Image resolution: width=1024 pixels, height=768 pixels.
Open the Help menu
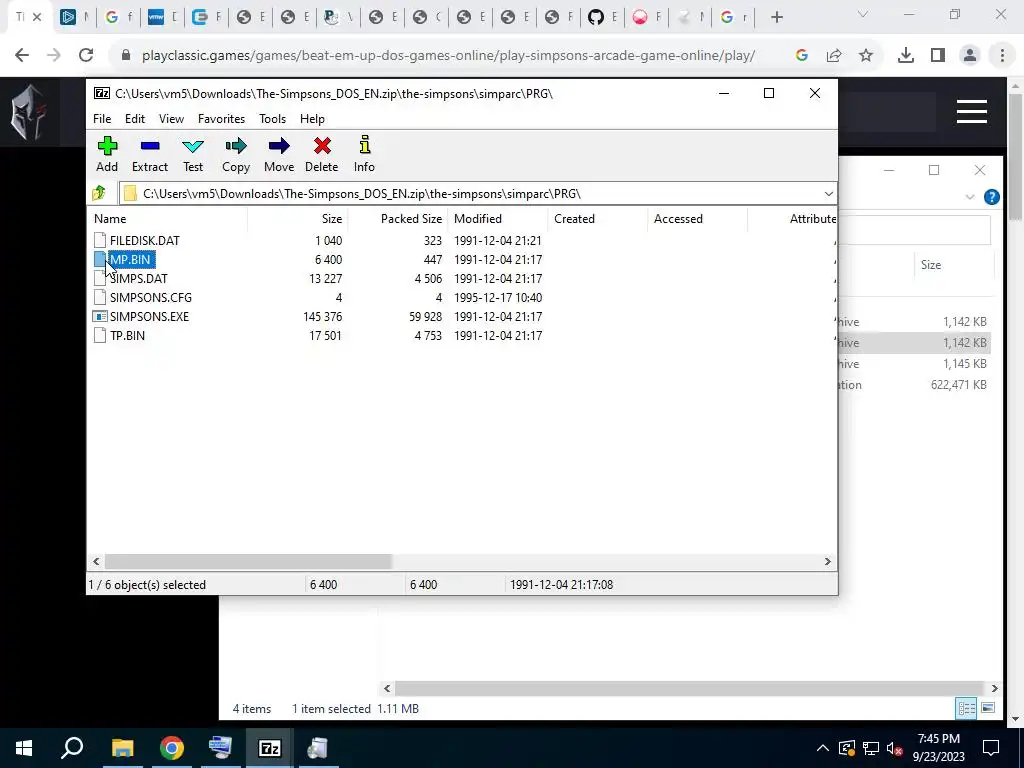click(312, 119)
